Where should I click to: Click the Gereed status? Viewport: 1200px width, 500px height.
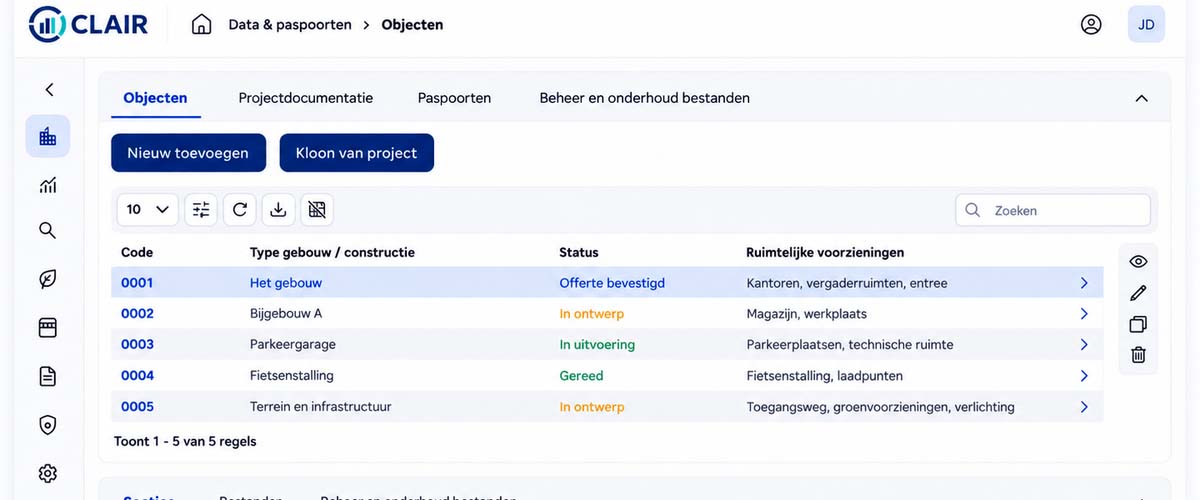point(581,376)
